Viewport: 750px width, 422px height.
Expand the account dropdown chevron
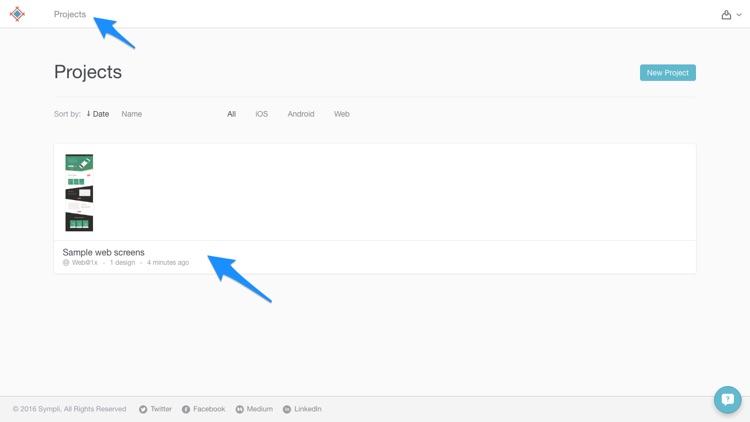(739, 15)
